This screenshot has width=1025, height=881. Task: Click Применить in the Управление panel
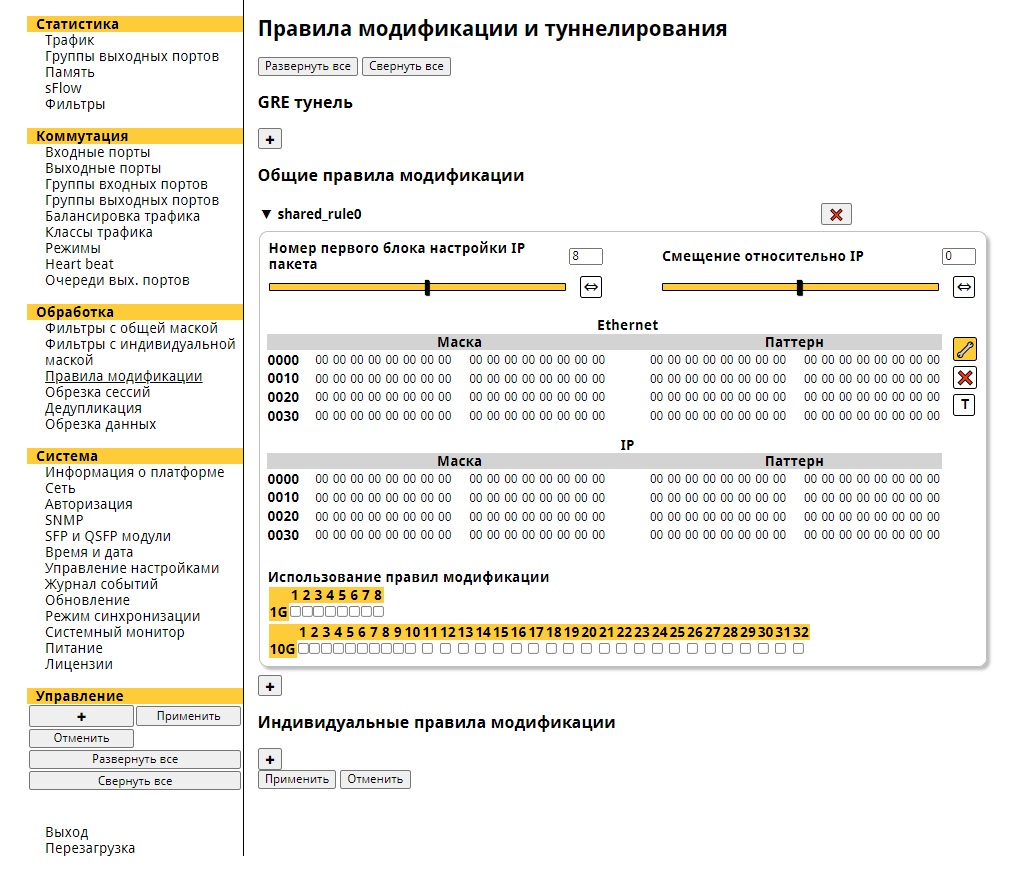click(x=188, y=716)
